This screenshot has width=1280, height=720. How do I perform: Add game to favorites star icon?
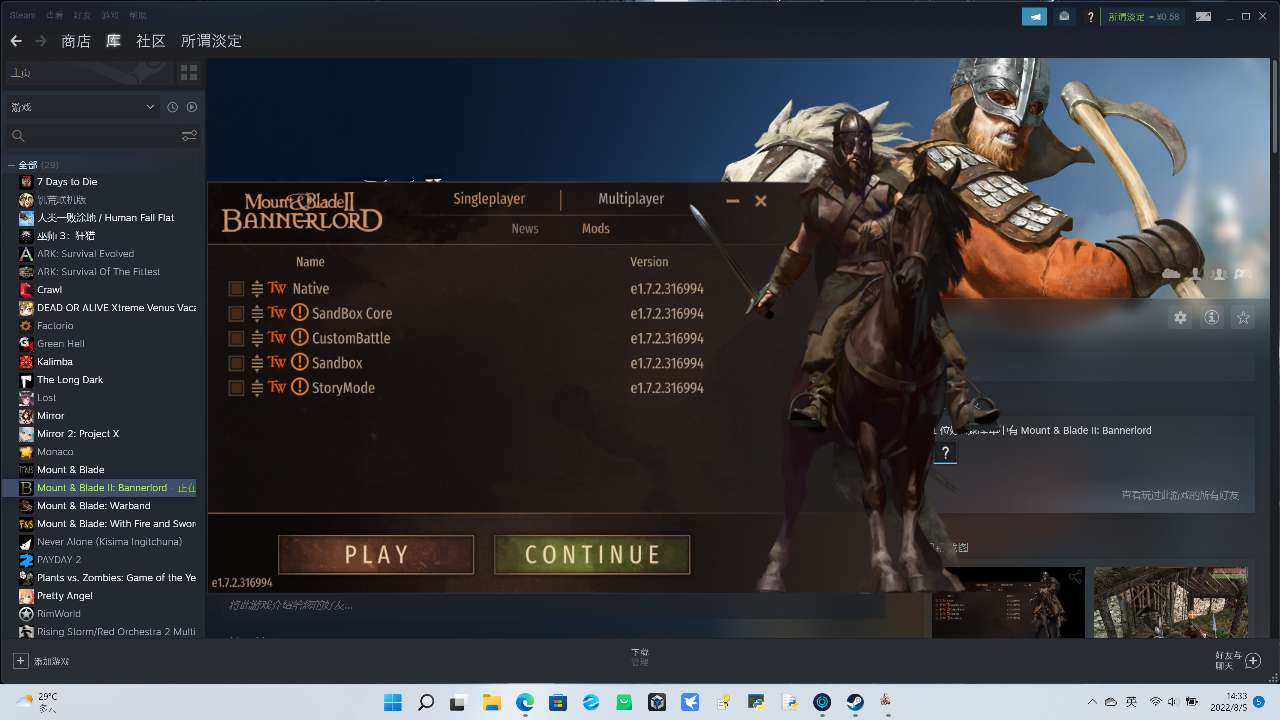(1243, 317)
